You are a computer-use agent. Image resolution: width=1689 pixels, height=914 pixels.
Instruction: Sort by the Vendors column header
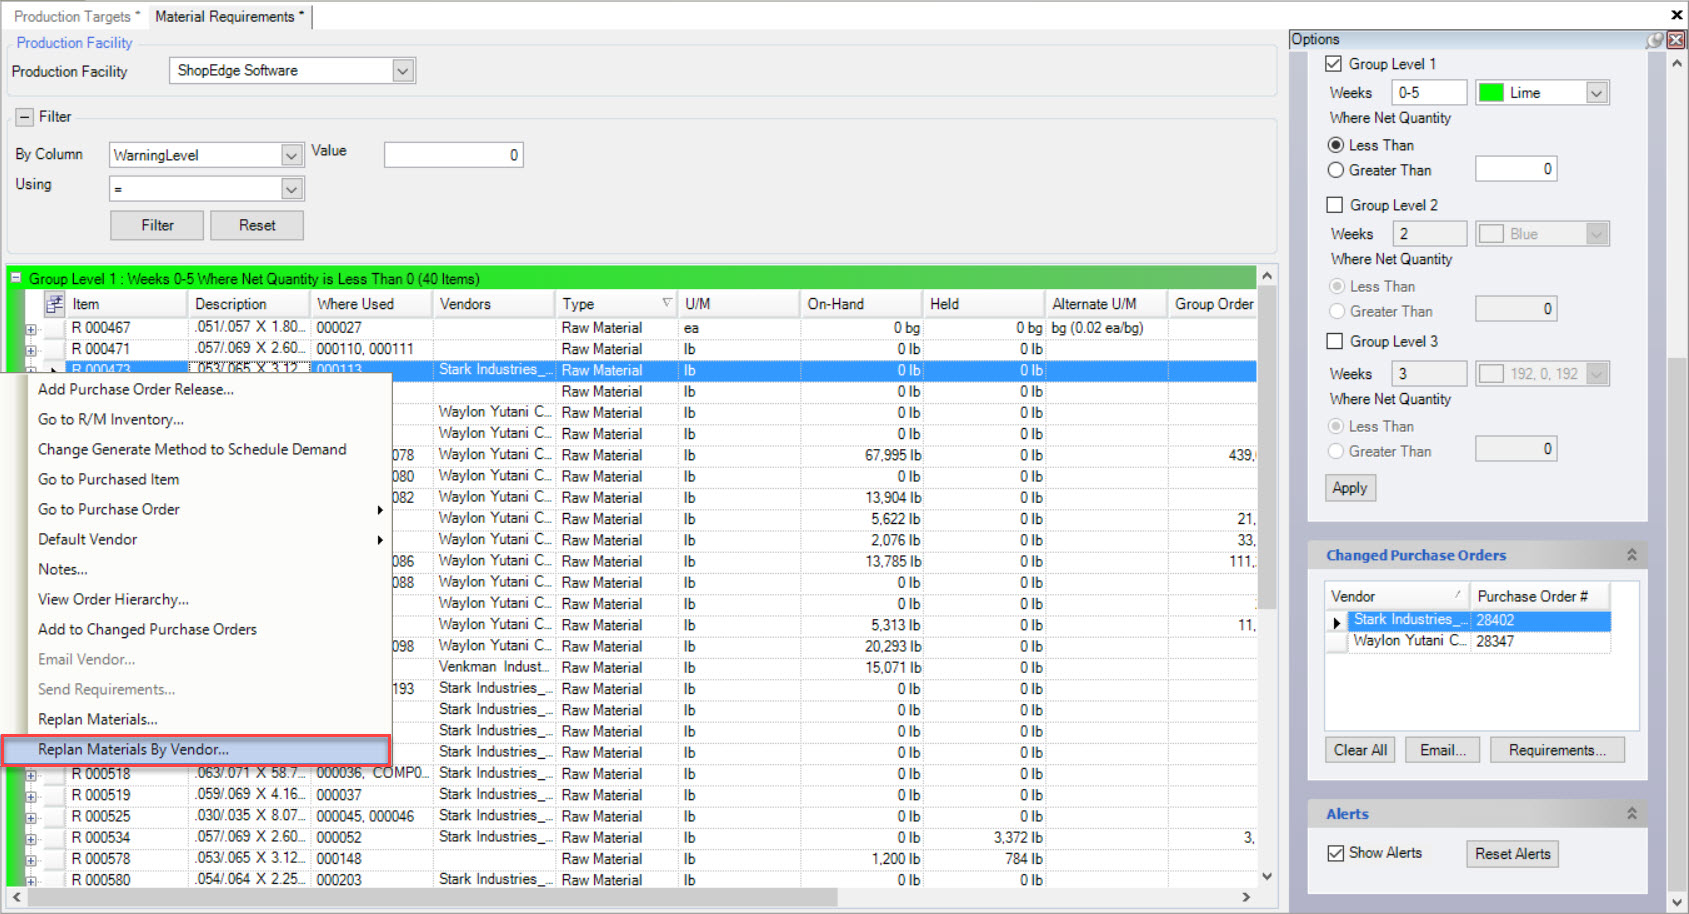click(x=494, y=304)
